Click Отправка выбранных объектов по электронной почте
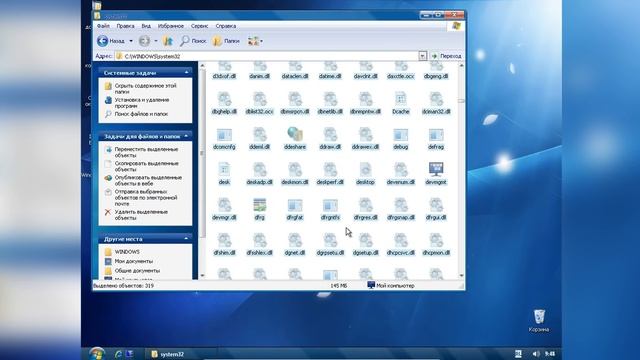Viewport: 640px width, 360px height. click(146, 198)
